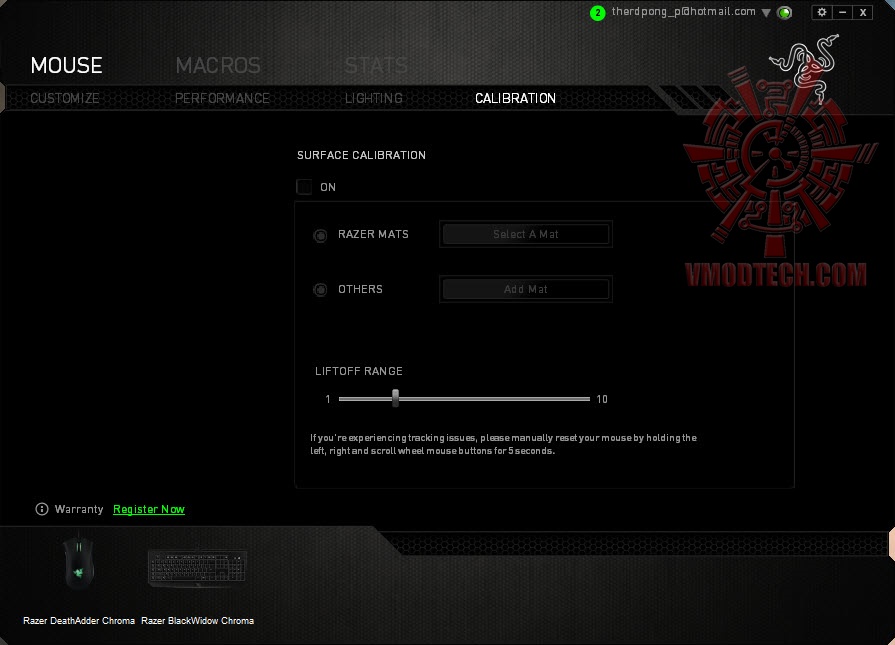
Task: Expand the account dropdown arrow
Action: pos(766,13)
